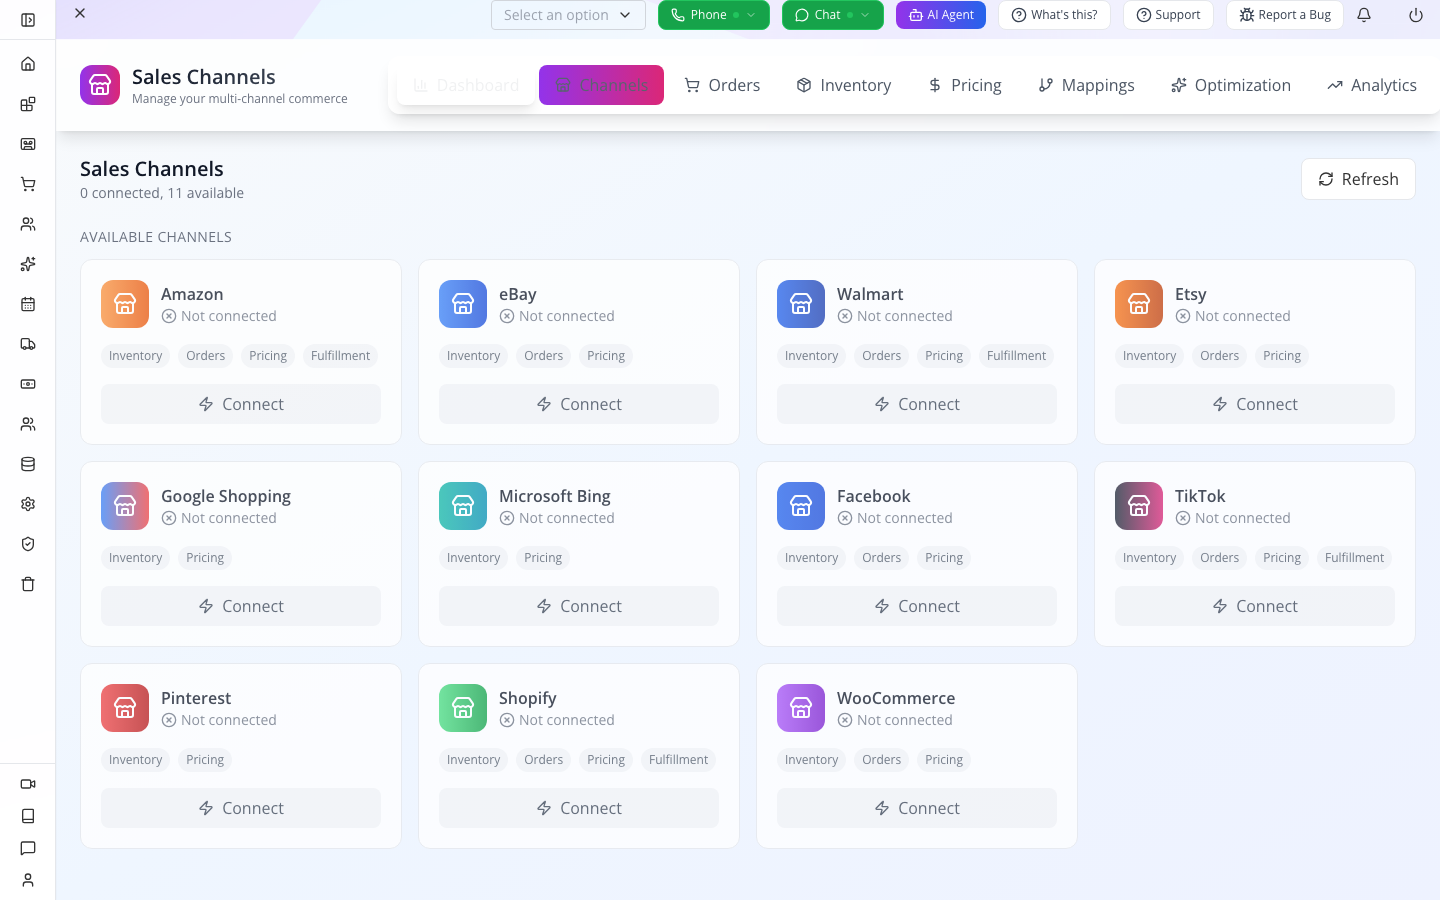Launch the AI Agent button

pyautogui.click(x=941, y=15)
